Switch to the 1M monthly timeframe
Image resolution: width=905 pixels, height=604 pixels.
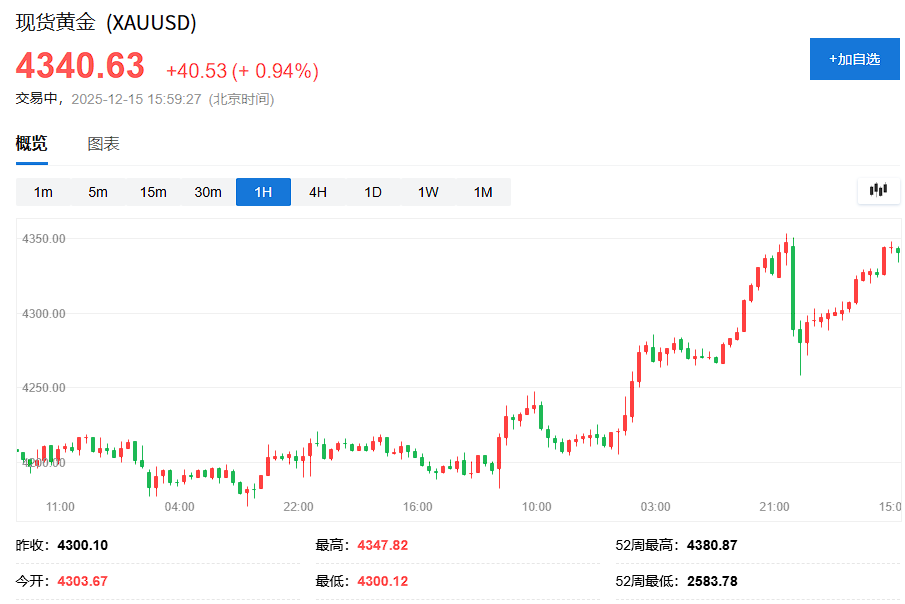482,191
